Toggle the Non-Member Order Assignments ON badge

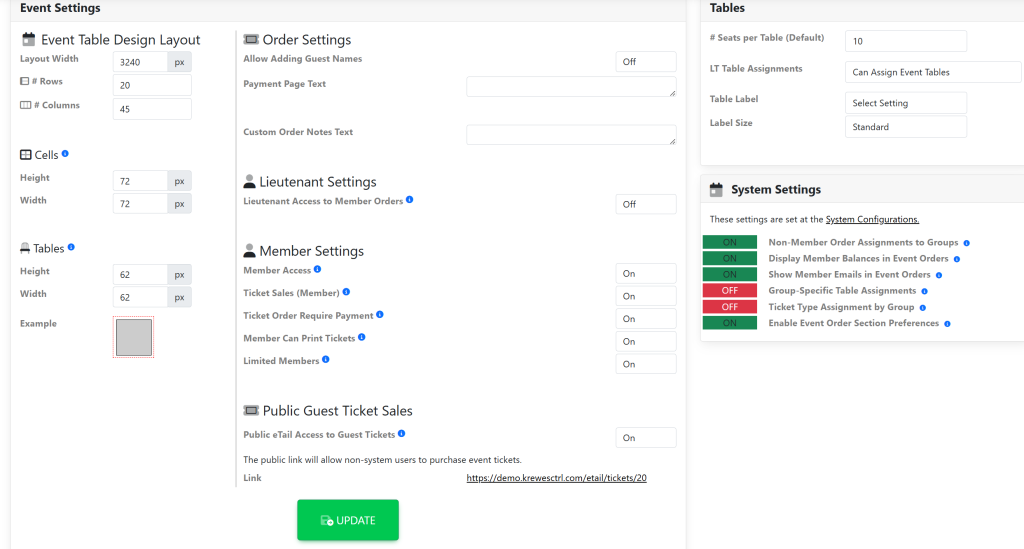coord(729,242)
